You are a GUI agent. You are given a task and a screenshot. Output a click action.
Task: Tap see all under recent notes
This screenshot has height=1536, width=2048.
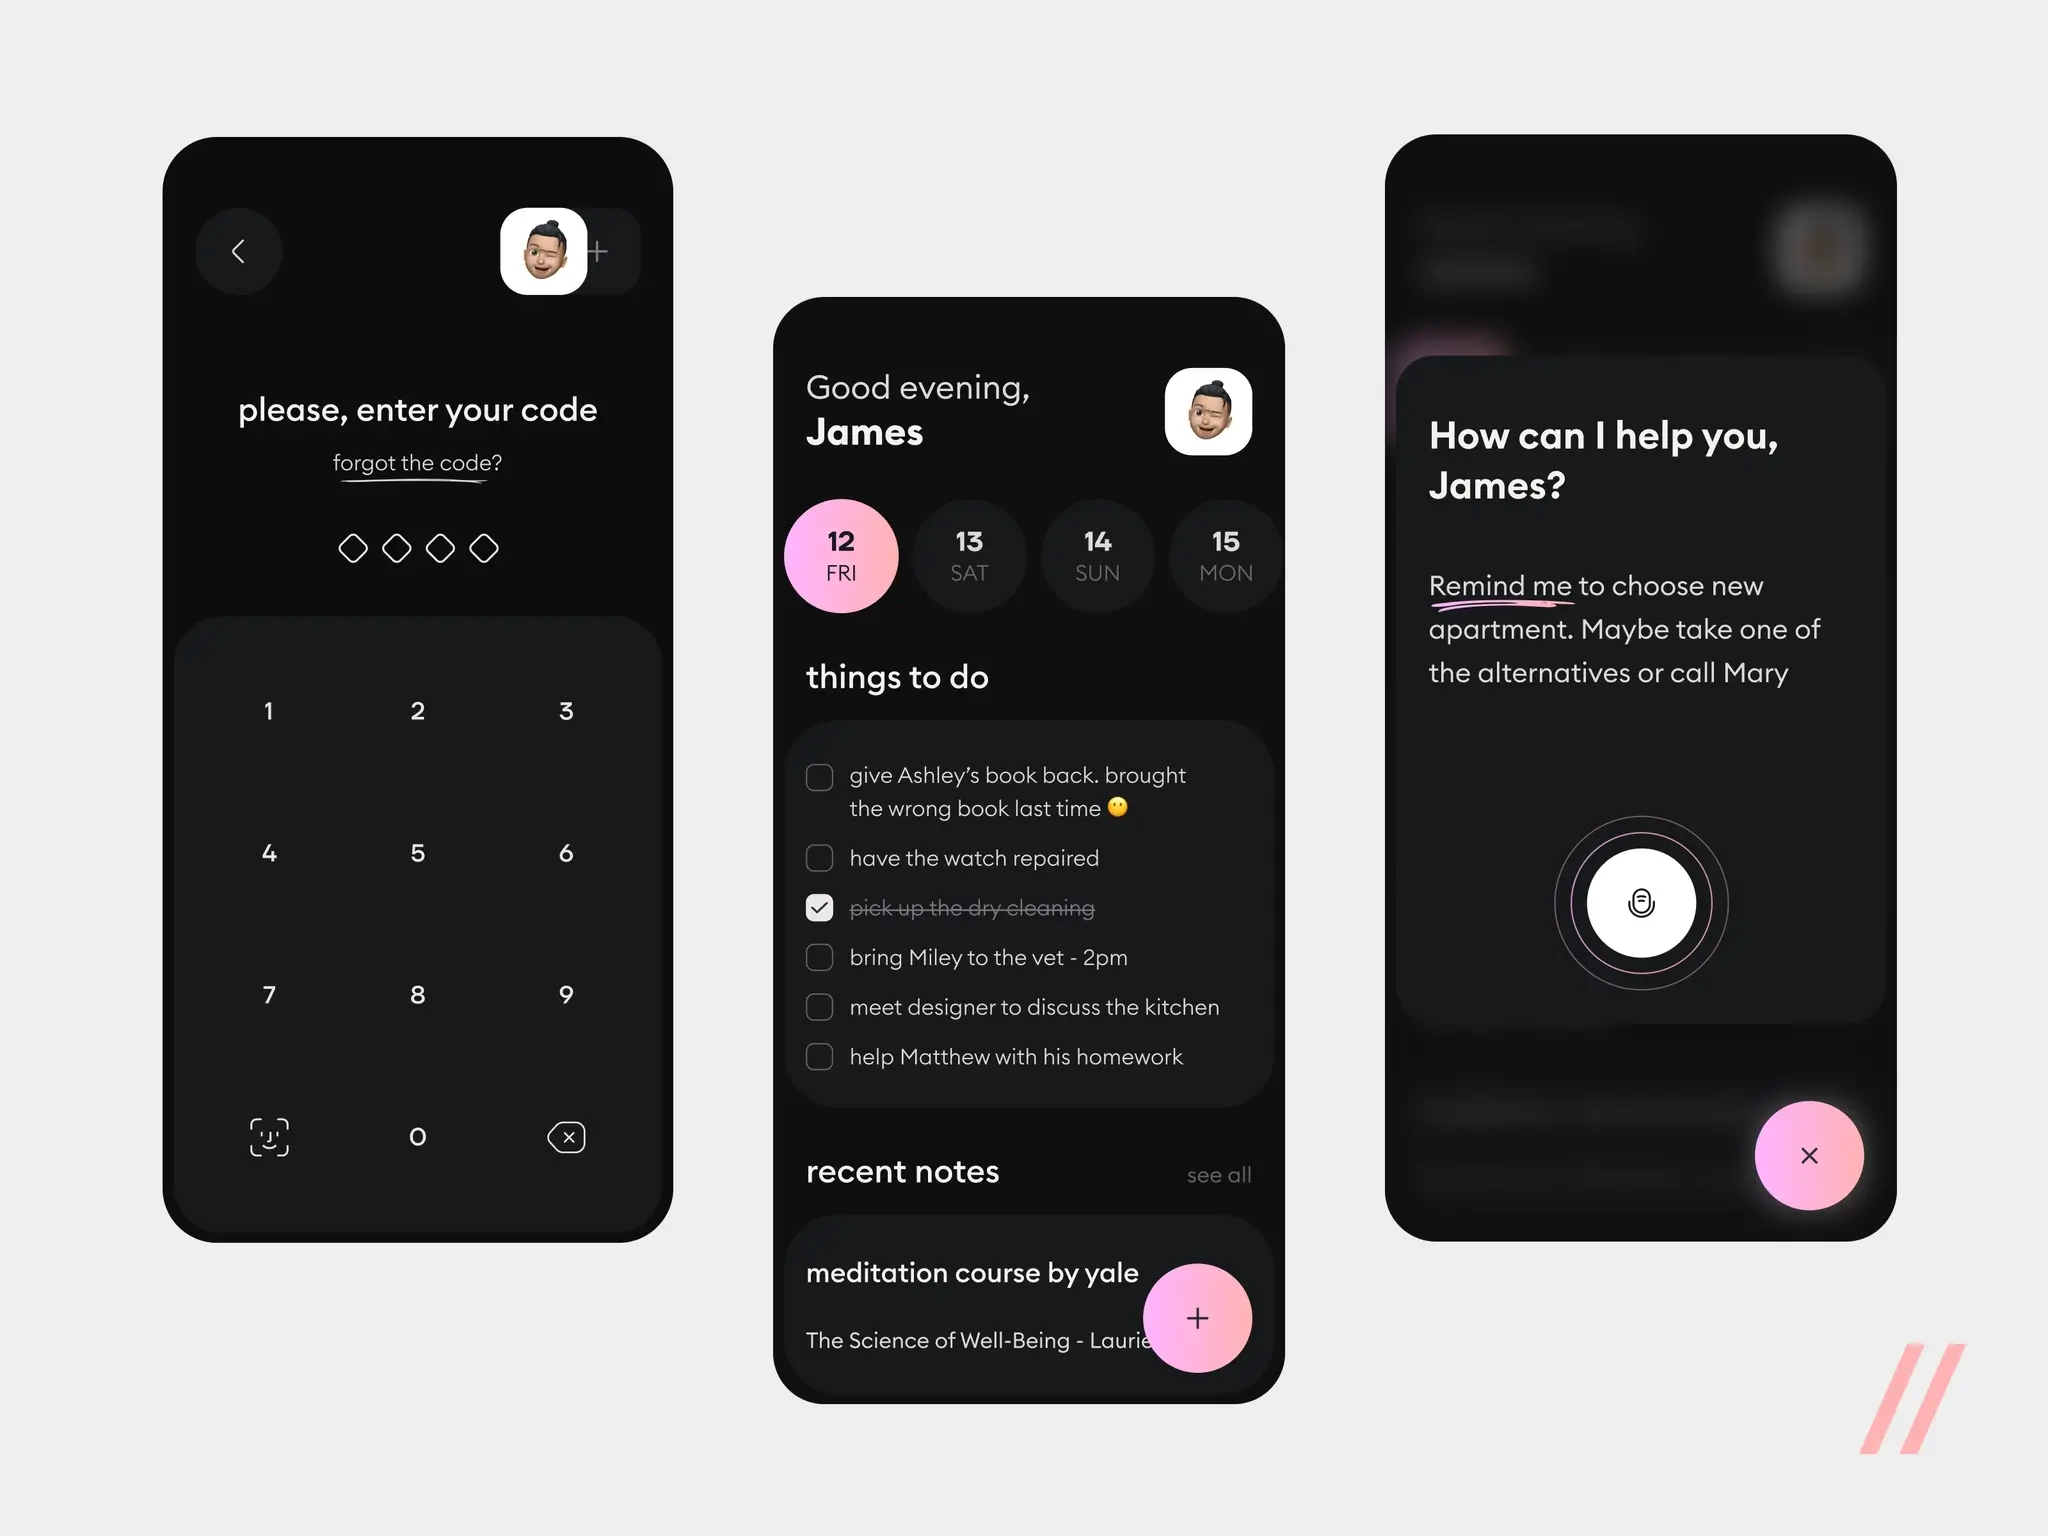point(1219,1175)
